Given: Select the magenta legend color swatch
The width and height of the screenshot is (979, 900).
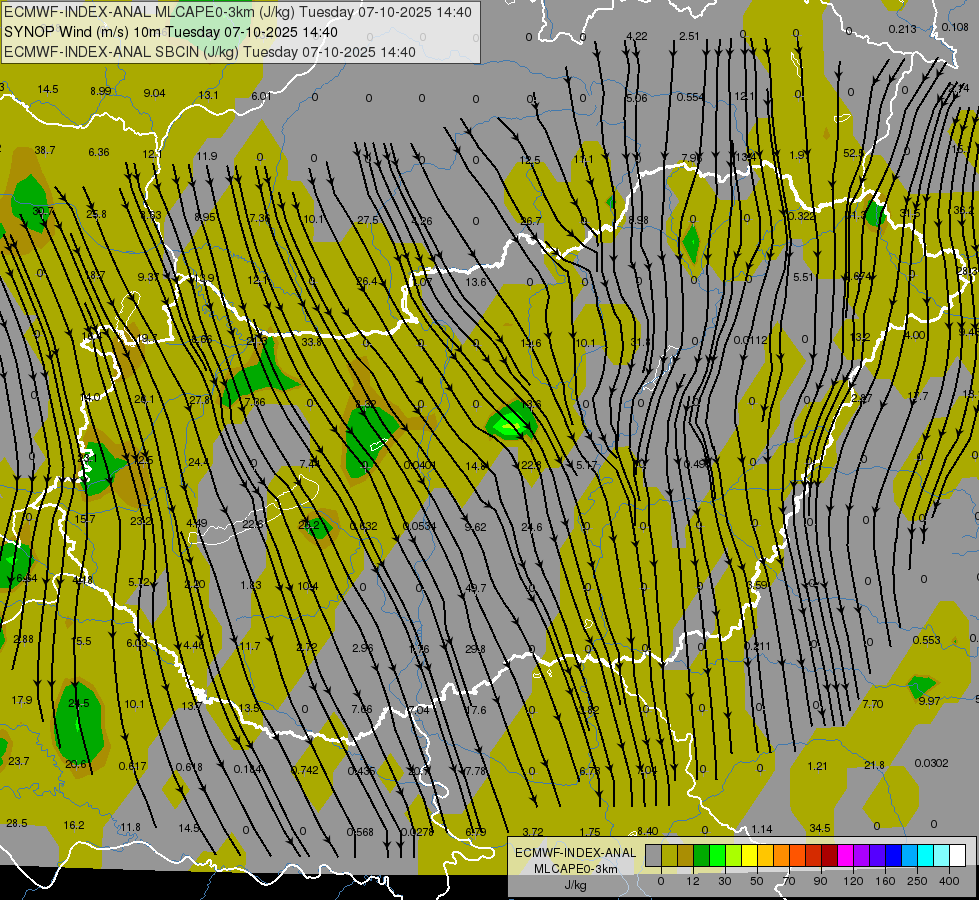Looking at the screenshot, I should (x=845, y=855).
